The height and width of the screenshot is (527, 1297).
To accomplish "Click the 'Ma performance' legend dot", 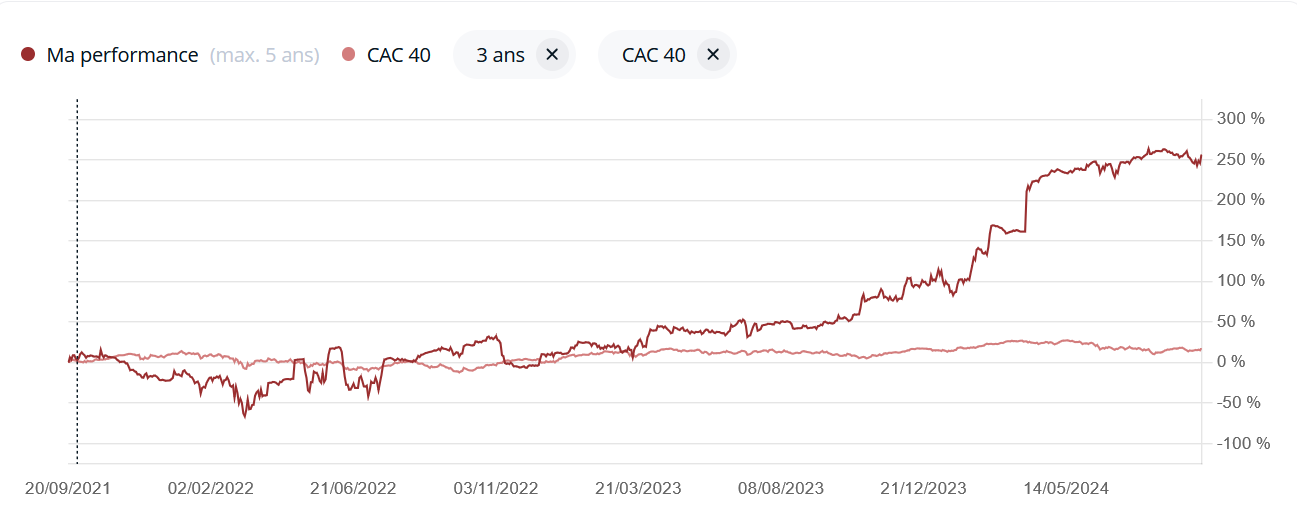I will click(x=28, y=55).
